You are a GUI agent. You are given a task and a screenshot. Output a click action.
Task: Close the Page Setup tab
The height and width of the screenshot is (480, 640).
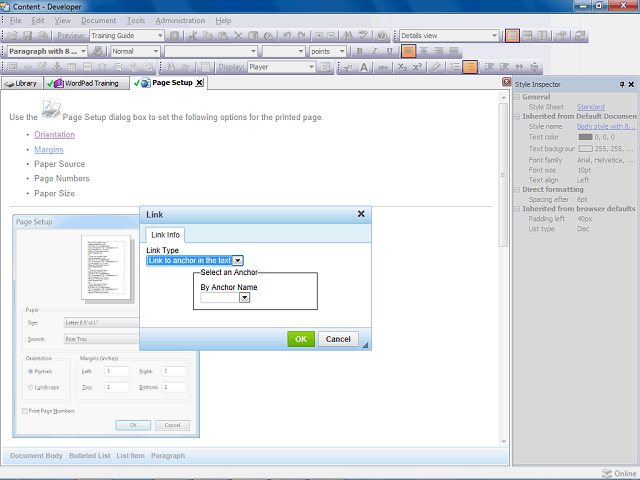[x=199, y=83]
